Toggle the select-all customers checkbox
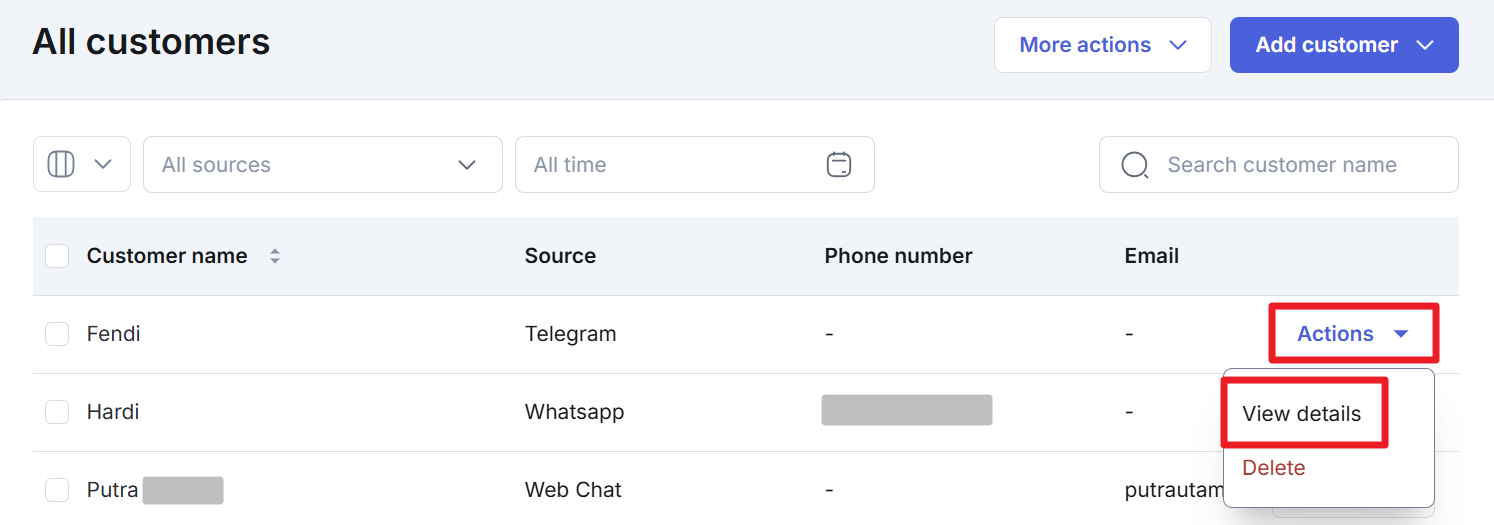The height and width of the screenshot is (525, 1494). click(57, 256)
